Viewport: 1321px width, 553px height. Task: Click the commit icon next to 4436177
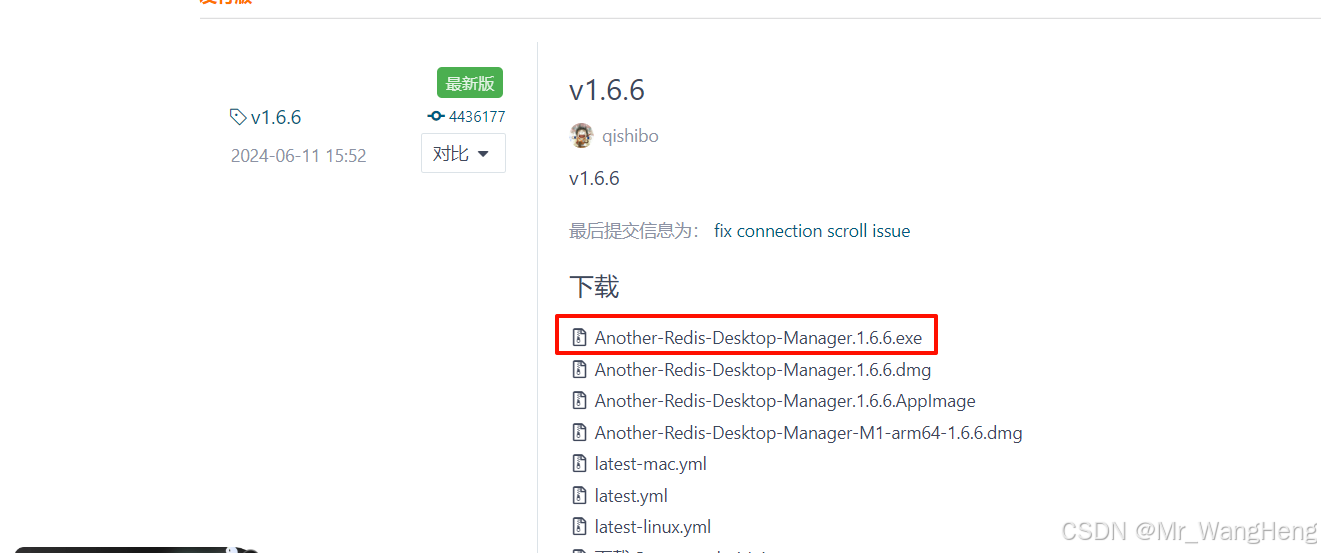(436, 116)
